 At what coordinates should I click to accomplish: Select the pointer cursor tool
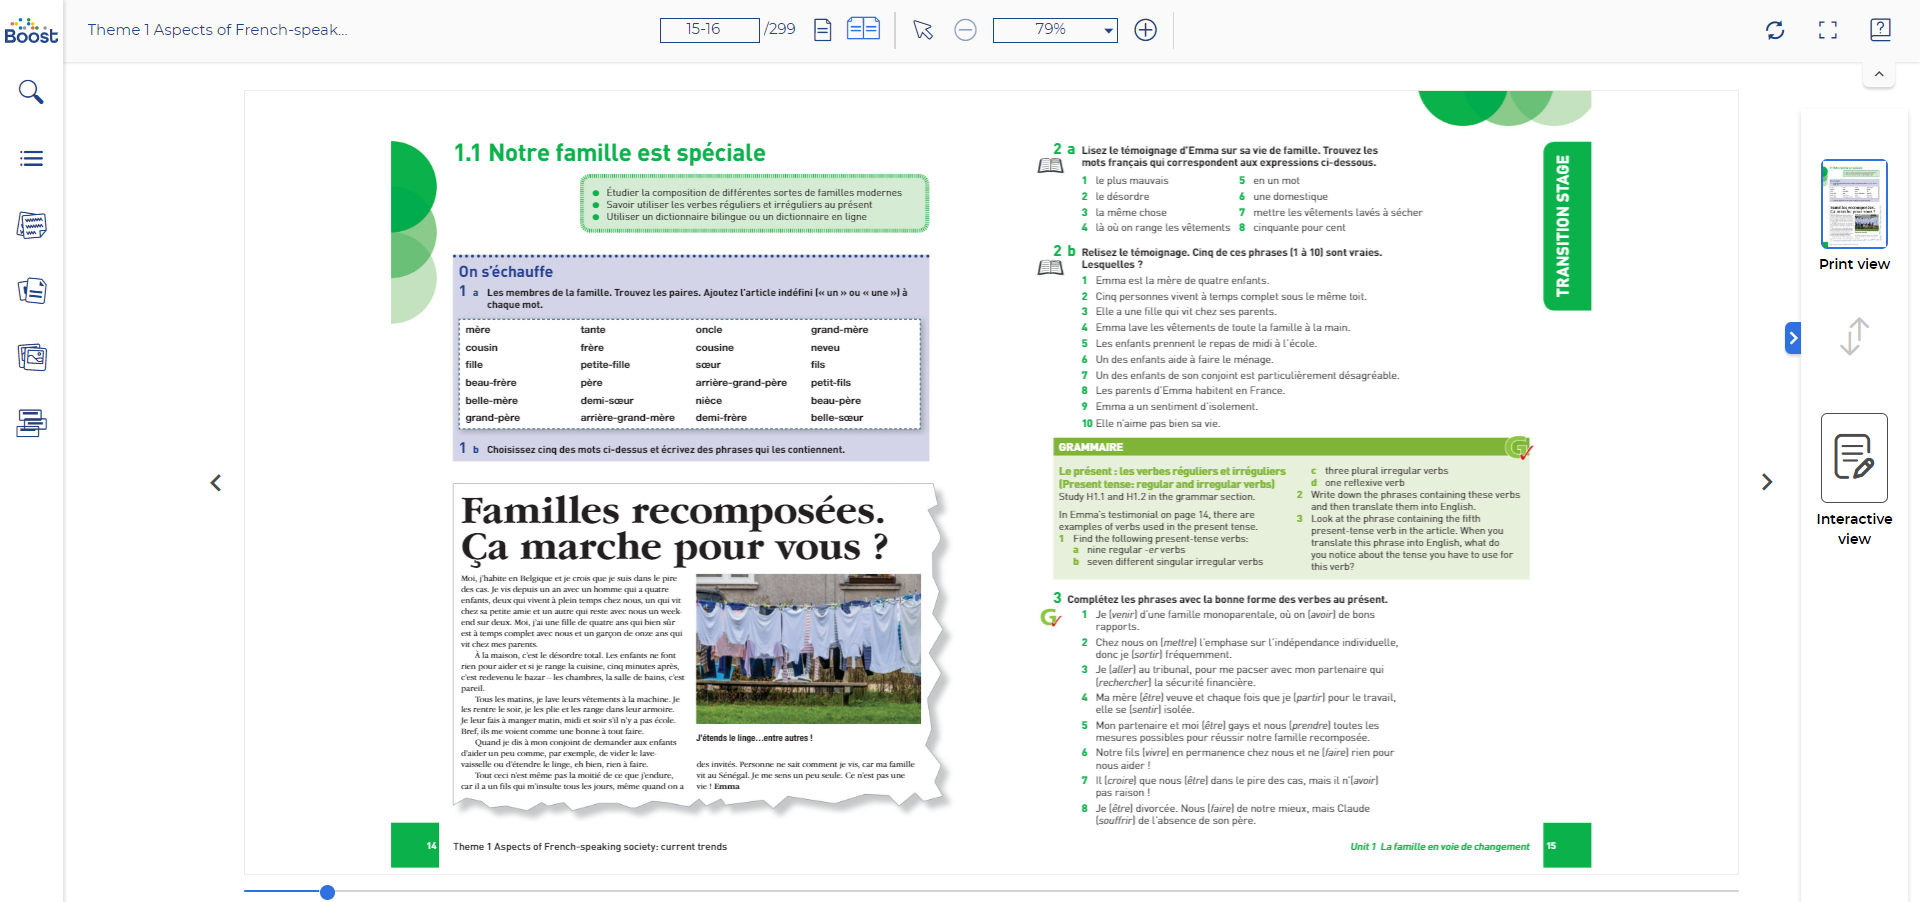922,30
